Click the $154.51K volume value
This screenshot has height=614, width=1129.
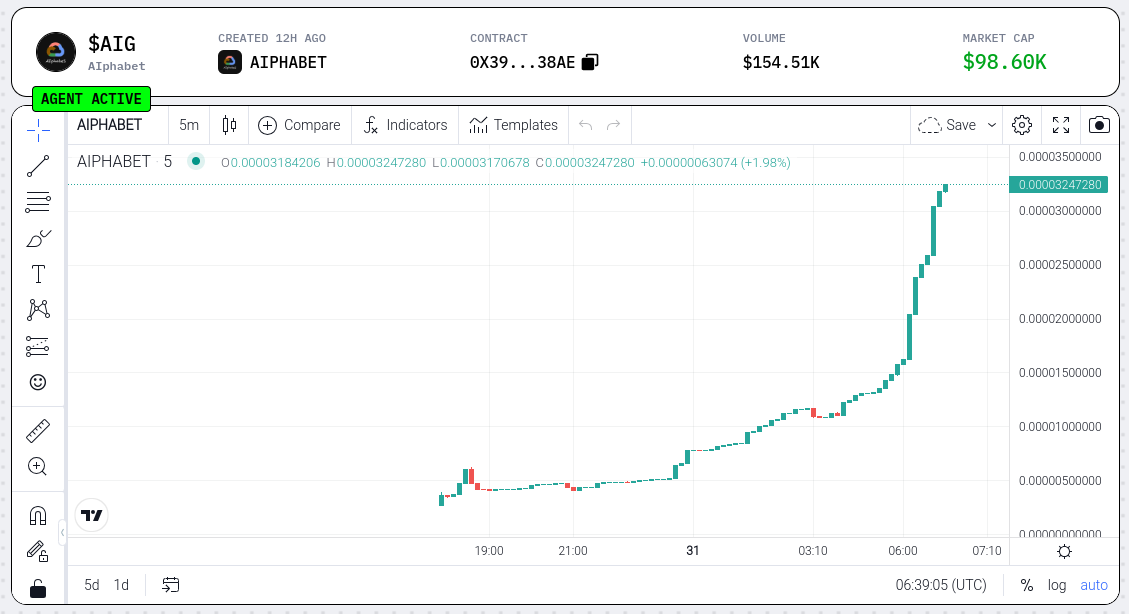[x=781, y=63]
